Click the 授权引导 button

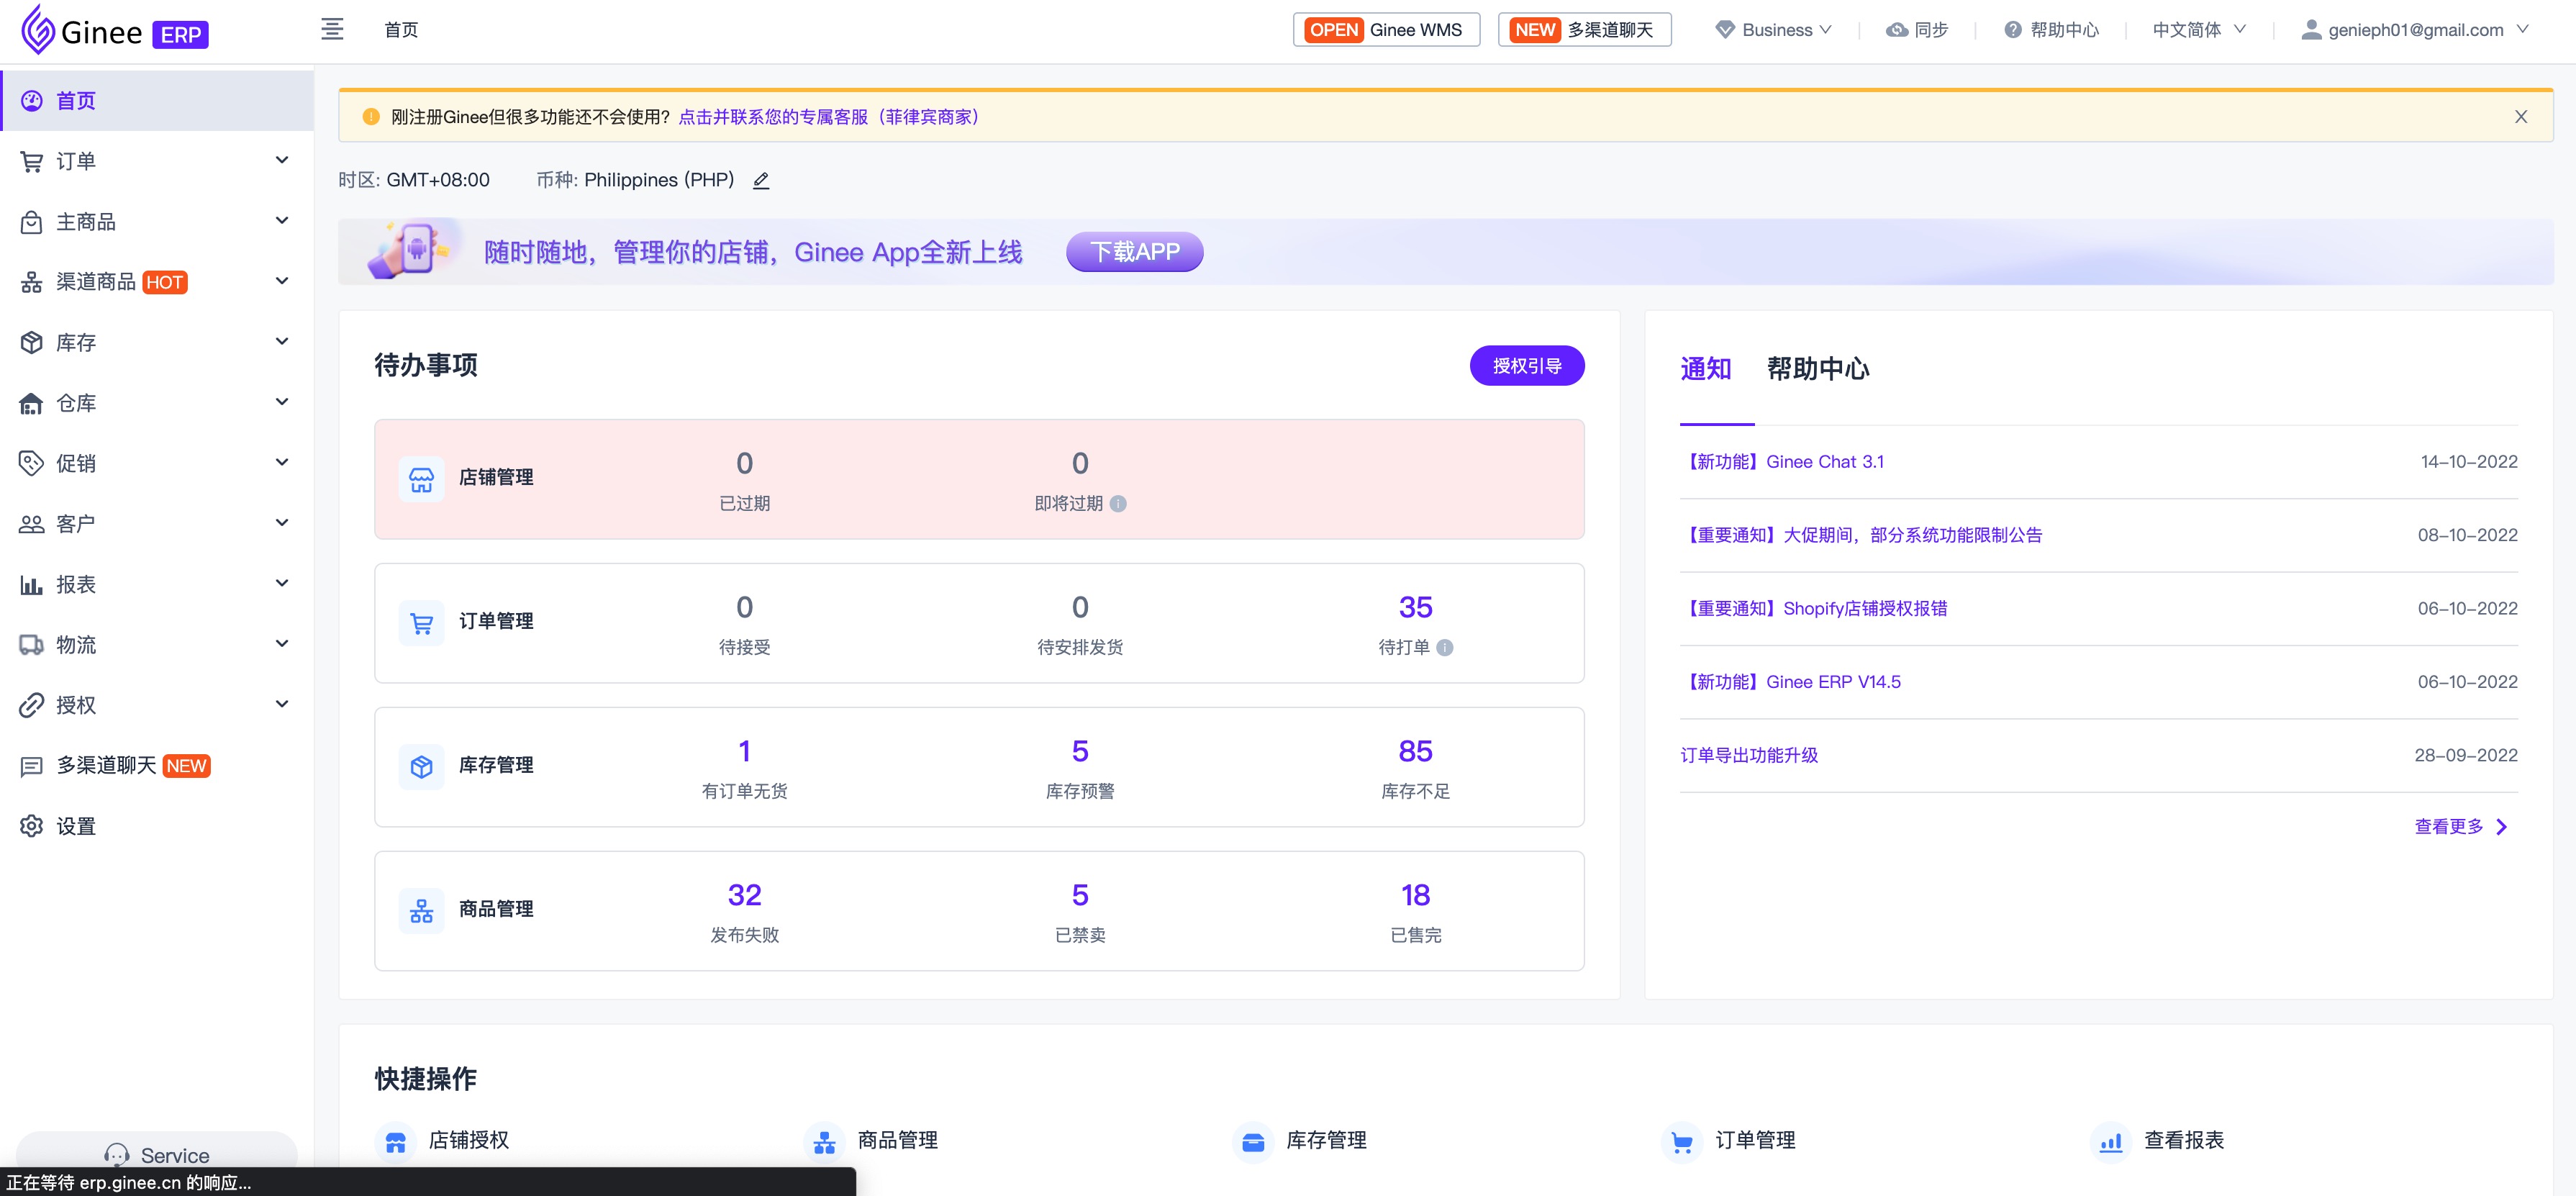tap(1527, 366)
